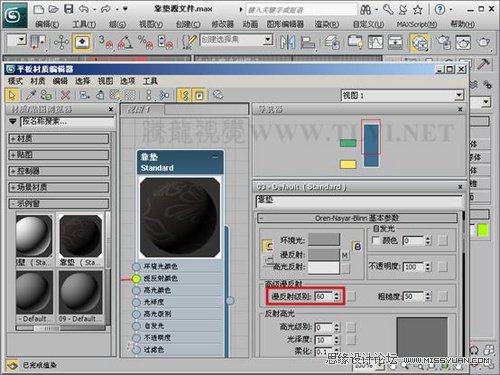
Task: Click the map button beside 不透明度
Action: coord(443,267)
